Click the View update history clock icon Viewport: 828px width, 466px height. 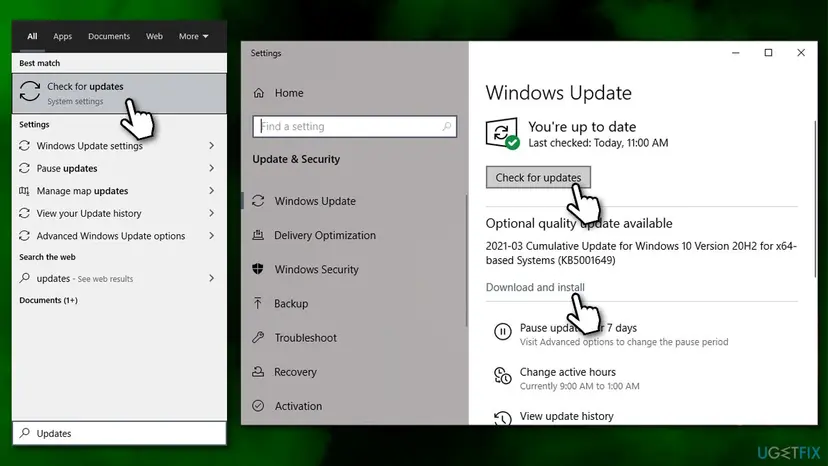tap(502, 418)
